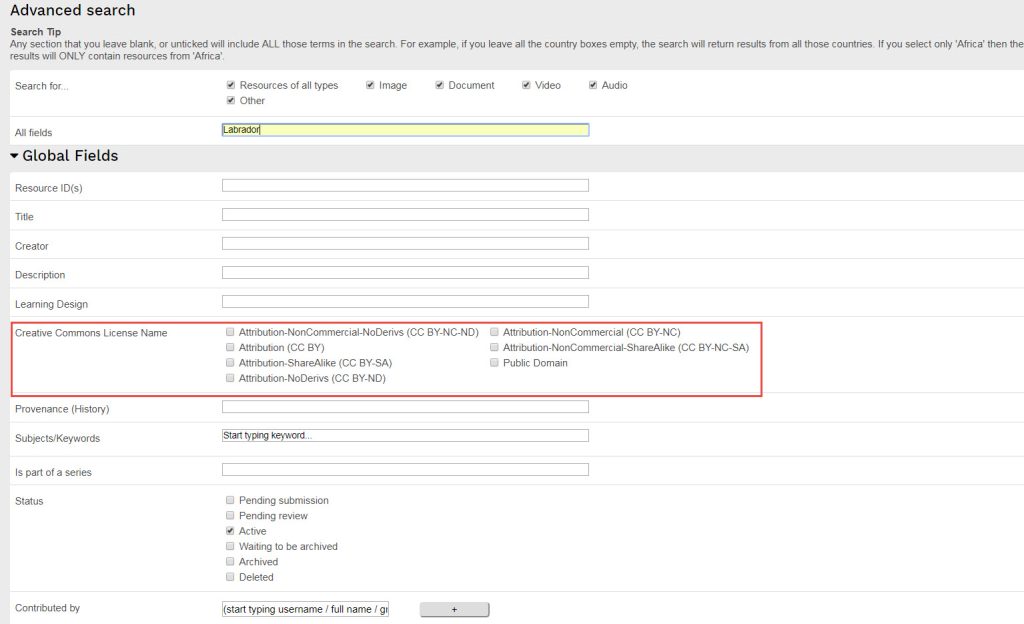Uncheck the Image resource type checkbox
The width and height of the screenshot is (1024, 624).
click(x=370, y=85)
